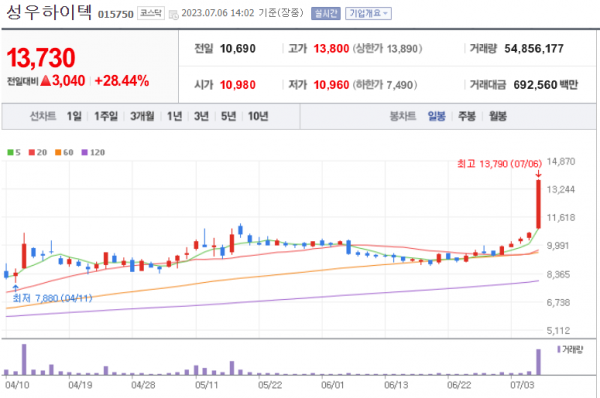Screen dimensions: 600x398
Task: Select the 1주일 line chart tab
Action: [106, 116]
